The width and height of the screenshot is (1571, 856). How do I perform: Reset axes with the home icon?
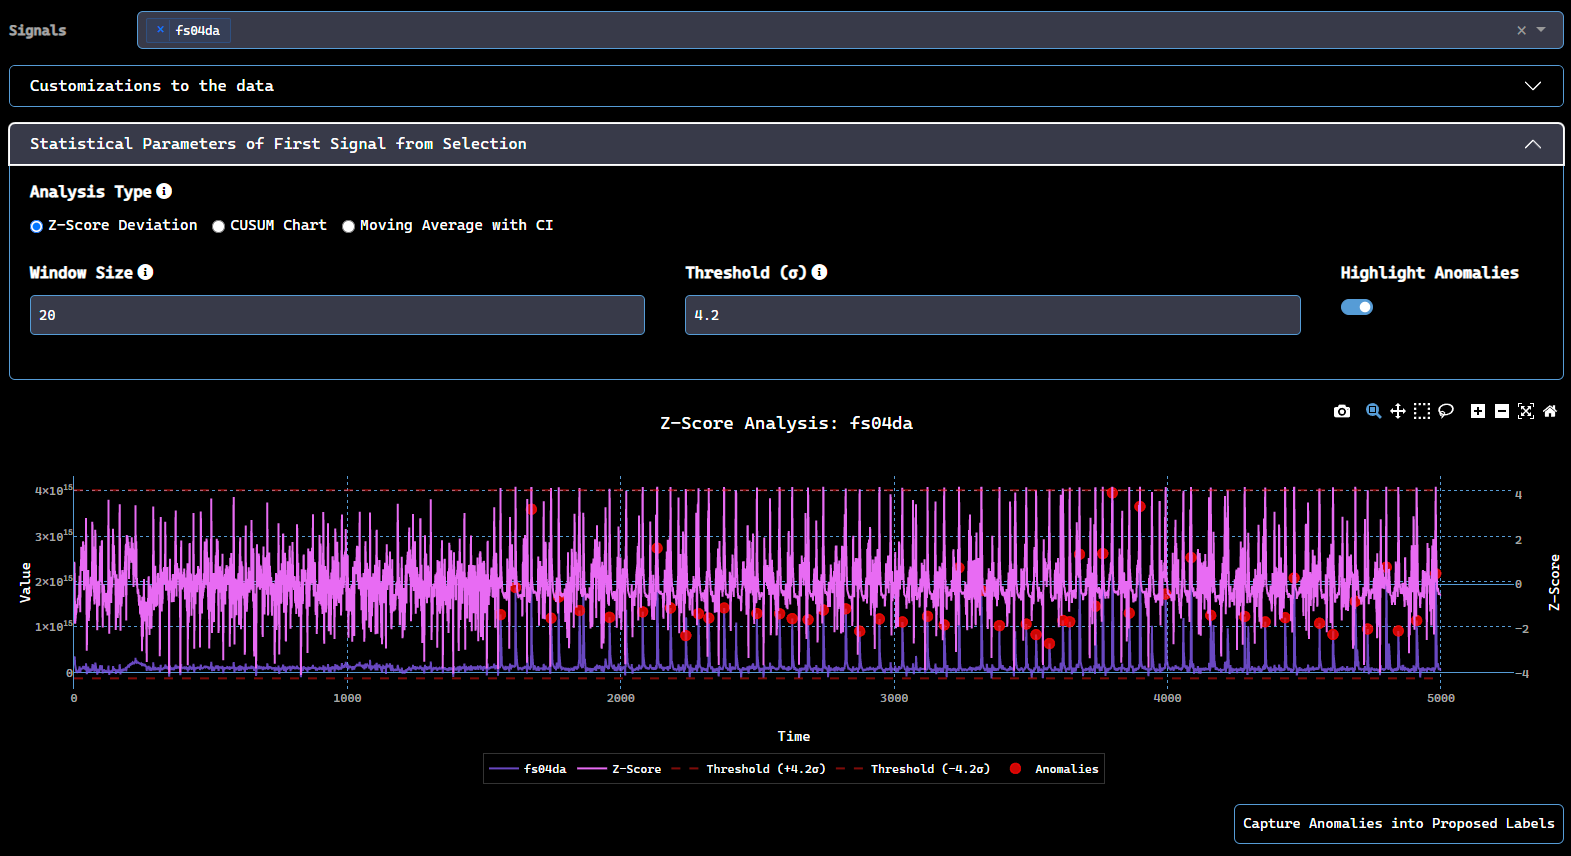tap(1550, 411)
